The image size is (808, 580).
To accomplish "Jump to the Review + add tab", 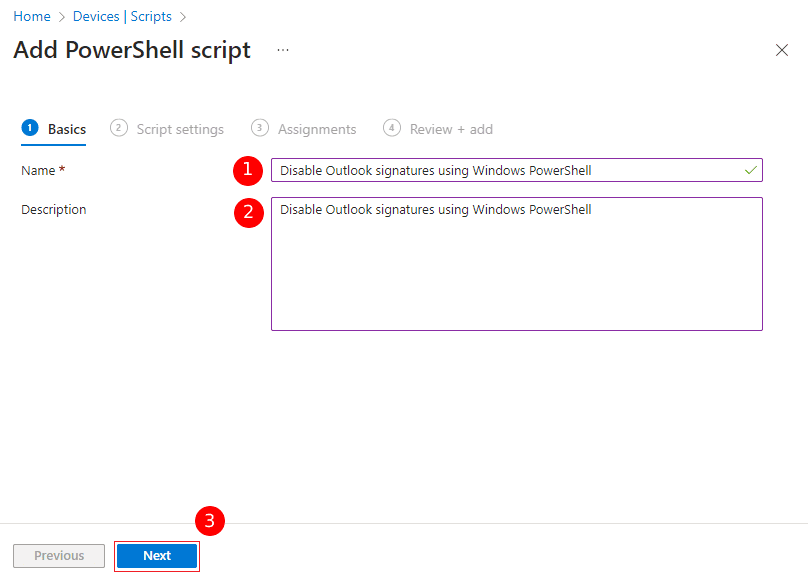I will pyautogui.click(x=451, y=129).
